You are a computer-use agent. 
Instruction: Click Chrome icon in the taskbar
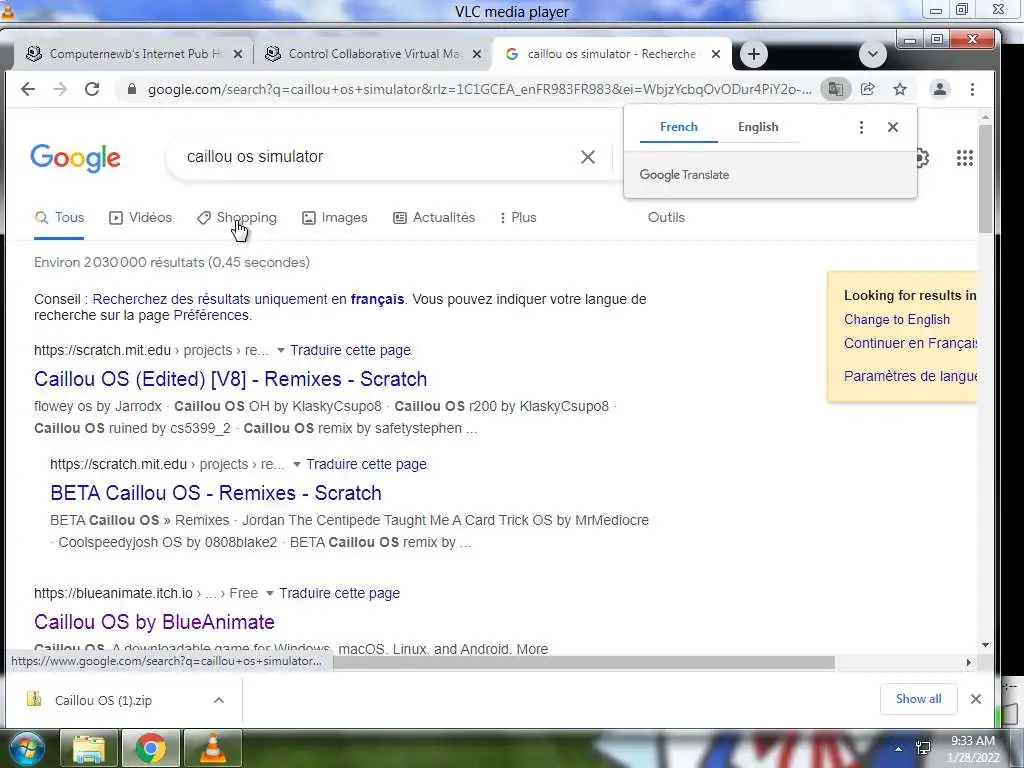pos(150,748)
